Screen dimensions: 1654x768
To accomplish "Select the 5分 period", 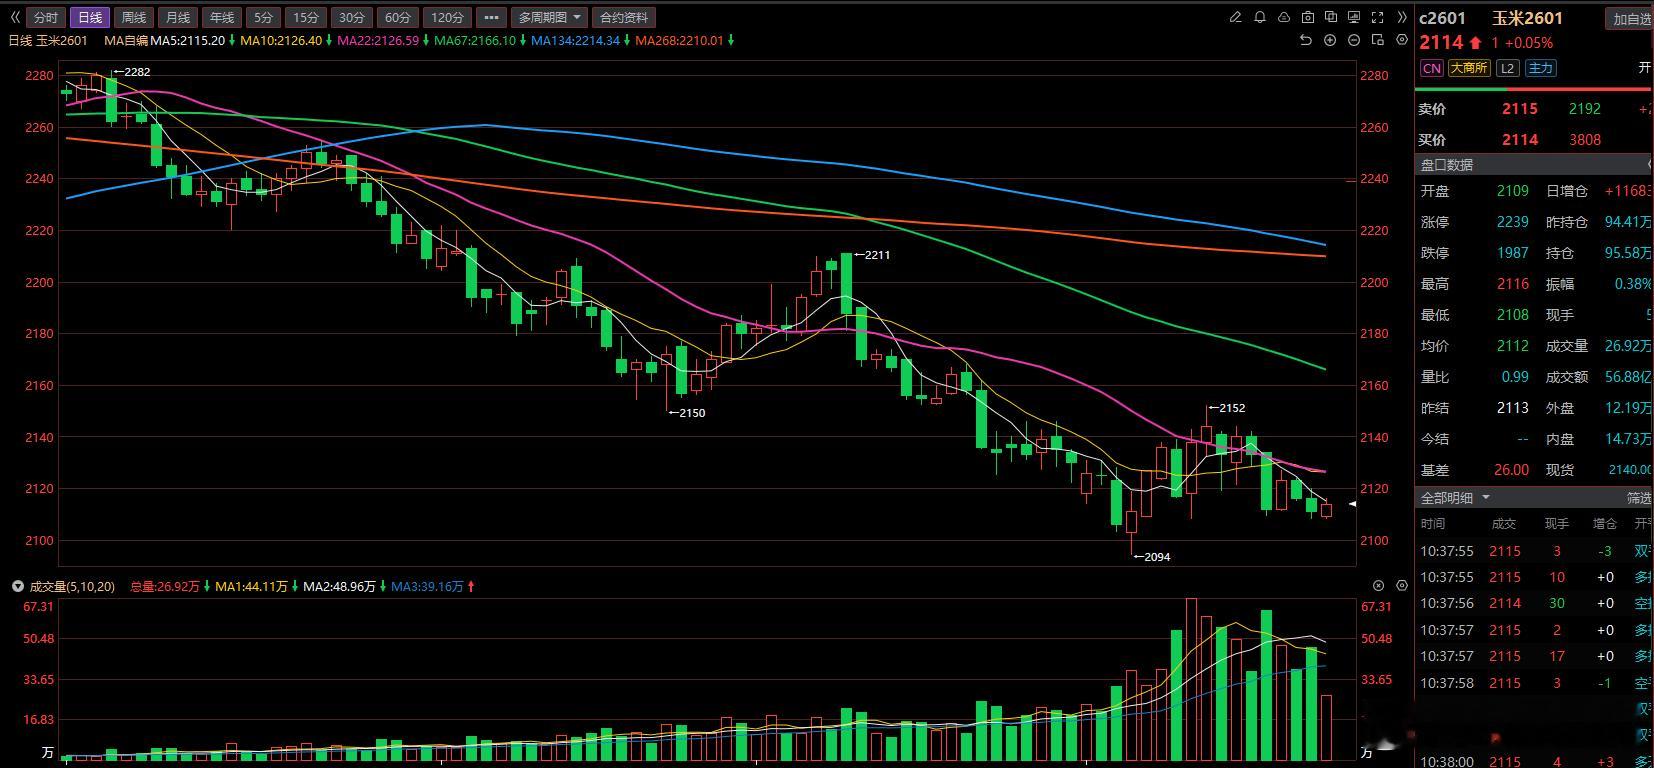I will pos(263,17).
